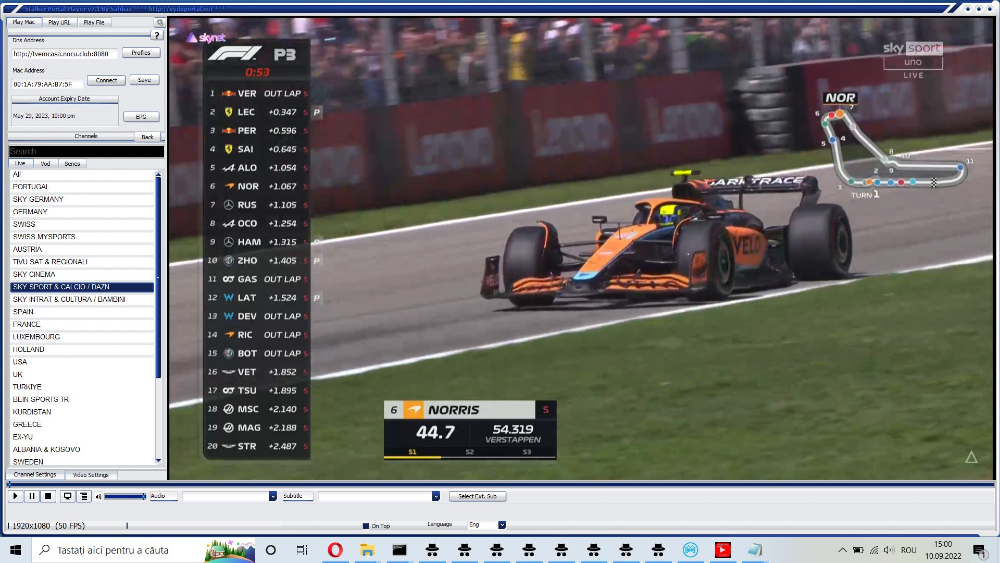The image size is (1000, 563).
Task: Click the Save button
Action: [x=144, y=80]
